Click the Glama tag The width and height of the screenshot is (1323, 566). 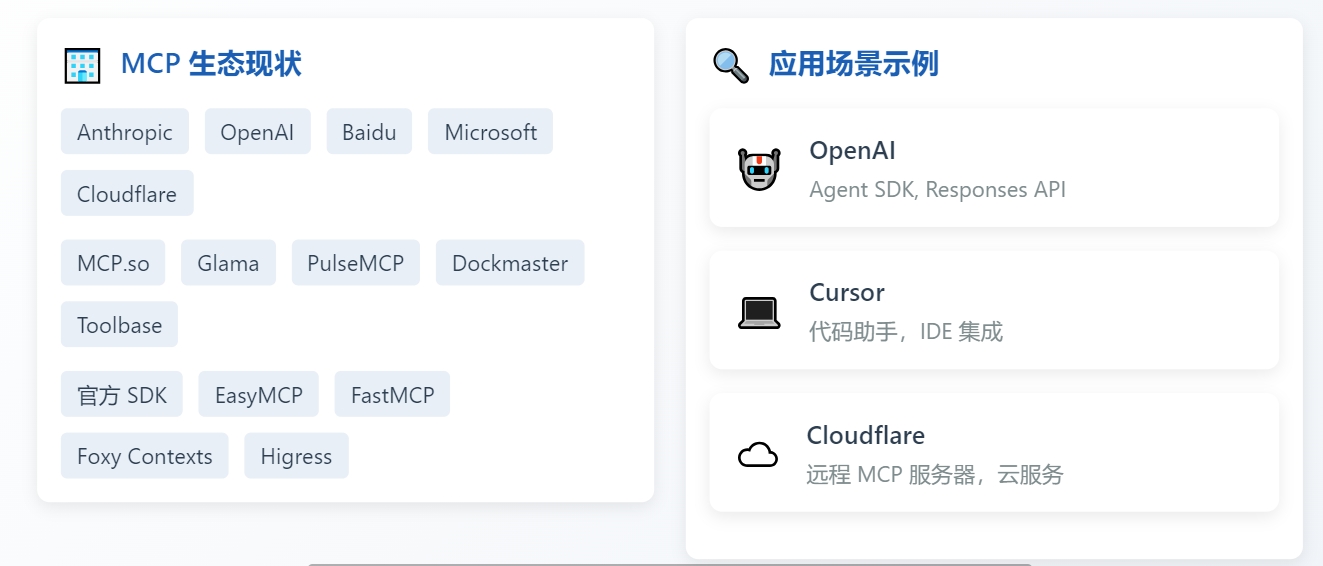click(228, 263)
